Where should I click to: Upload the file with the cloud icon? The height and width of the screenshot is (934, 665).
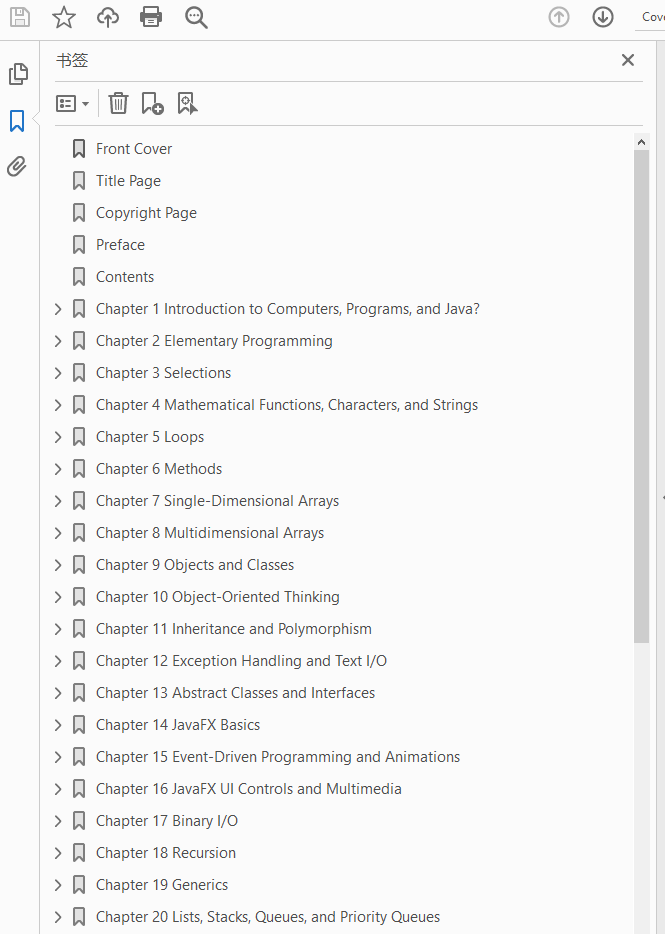point(108,17)
